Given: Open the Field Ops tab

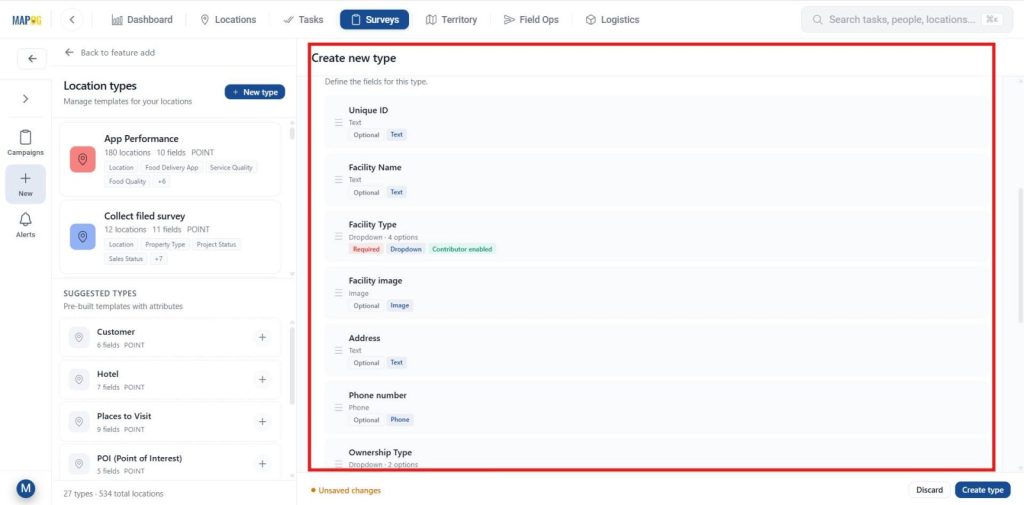Looking at the screenshot, I should pos(531,20).
